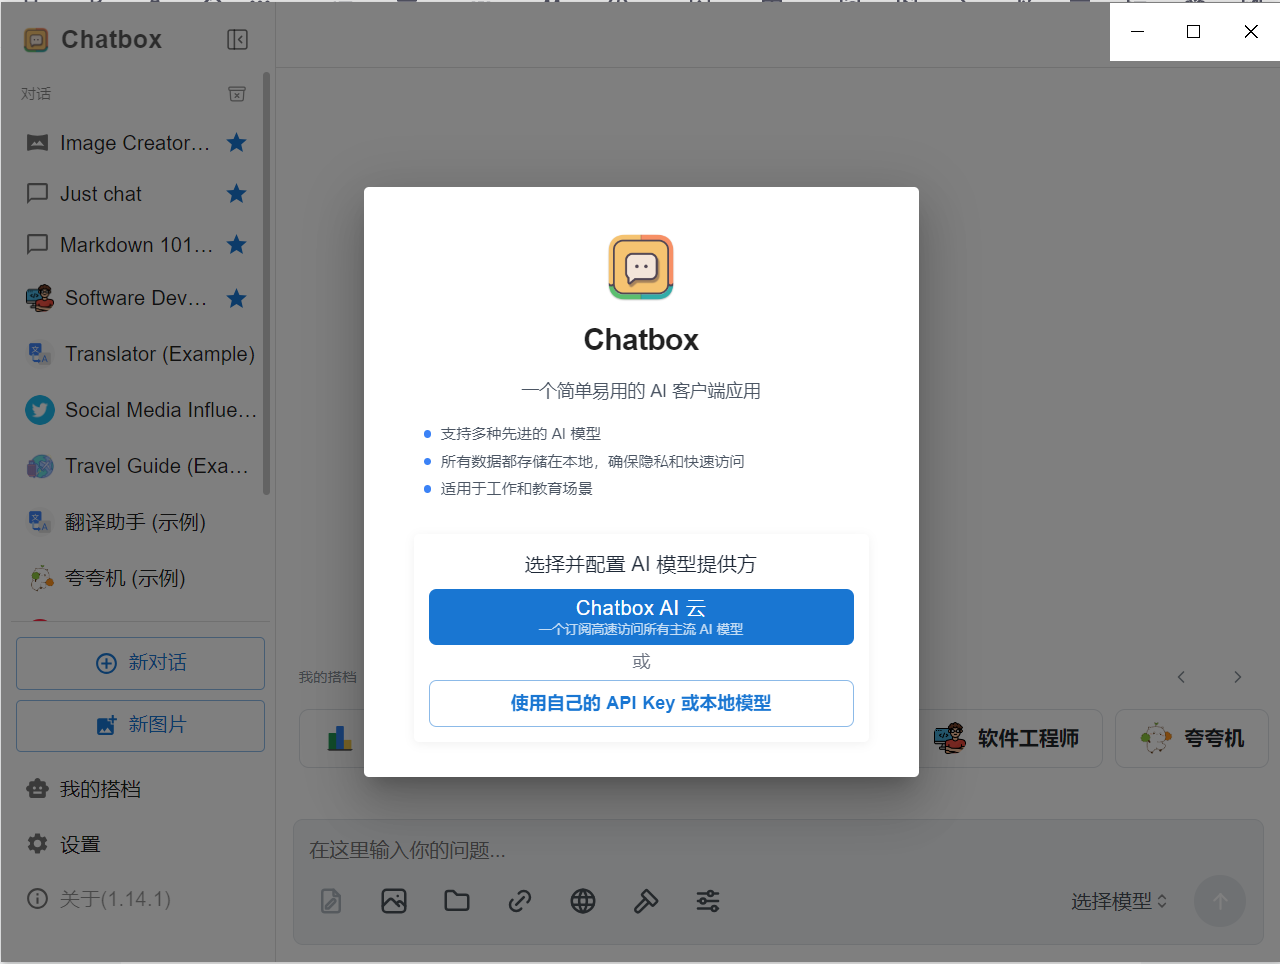Viewport: 1280px width, 964px height.
Task: Click 使用自己的 API Key 或本地模型 button
Action: [641, 703]
